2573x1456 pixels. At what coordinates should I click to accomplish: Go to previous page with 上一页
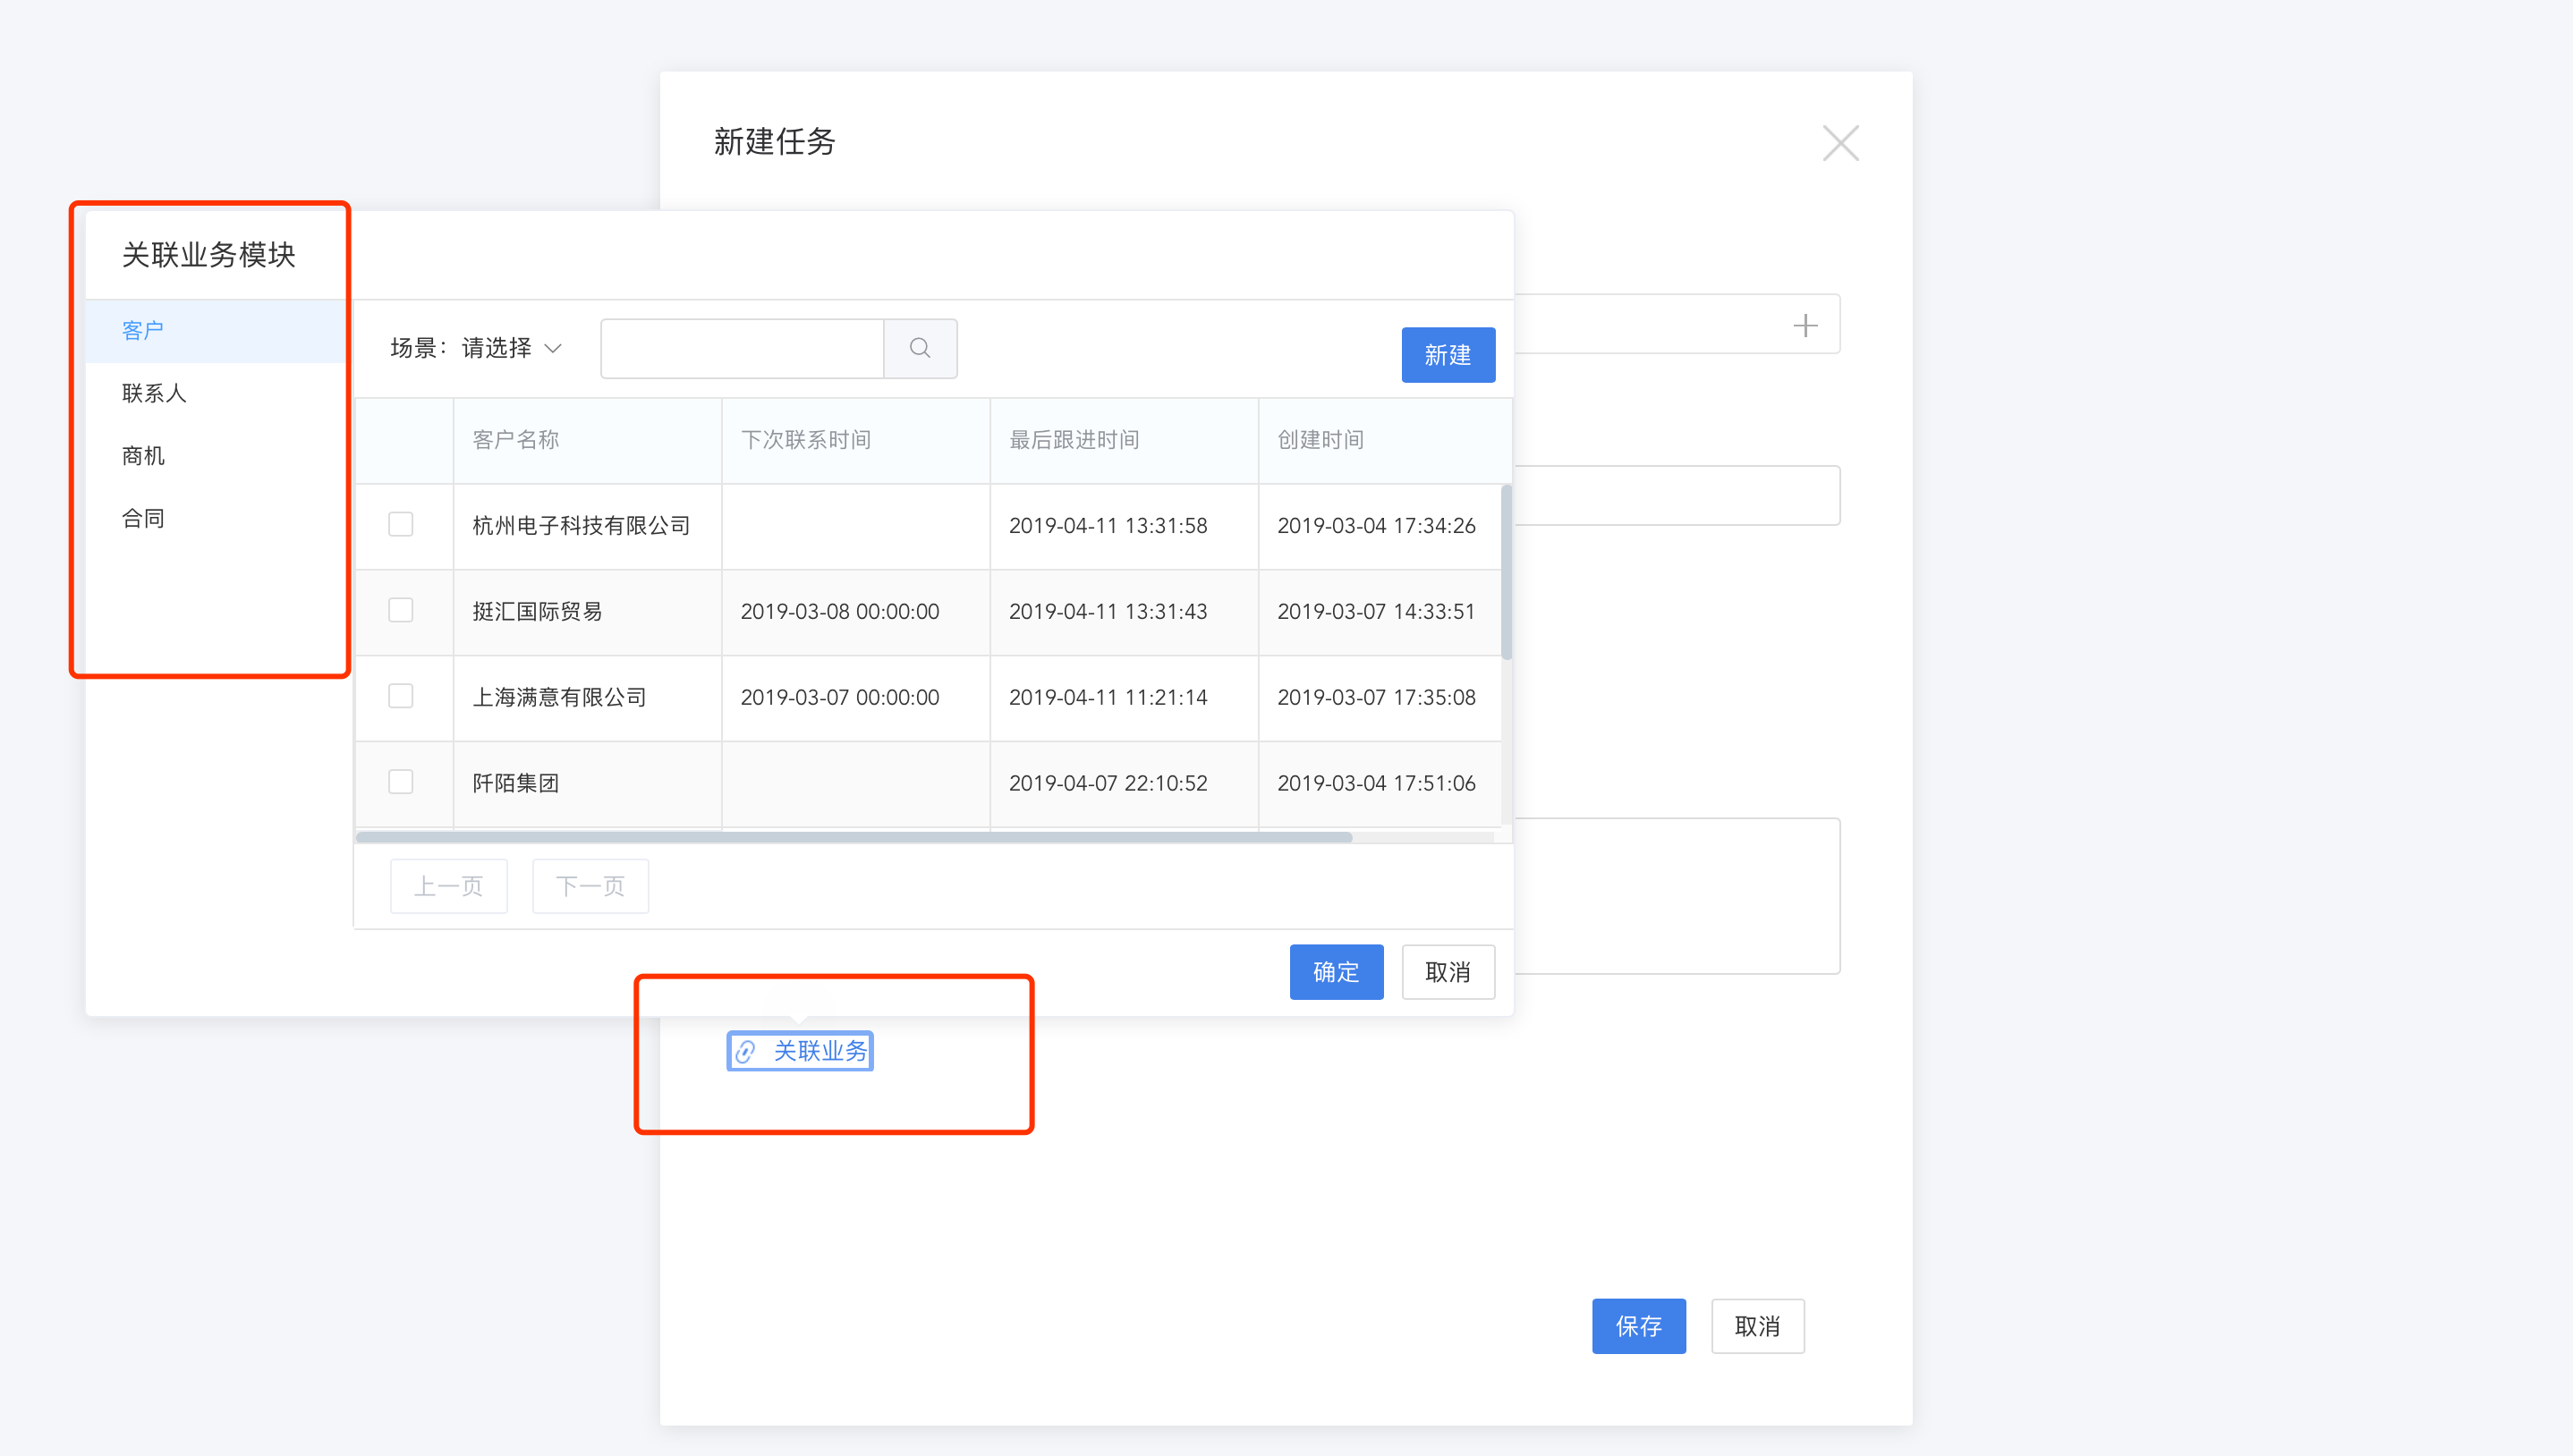(449, 886)
